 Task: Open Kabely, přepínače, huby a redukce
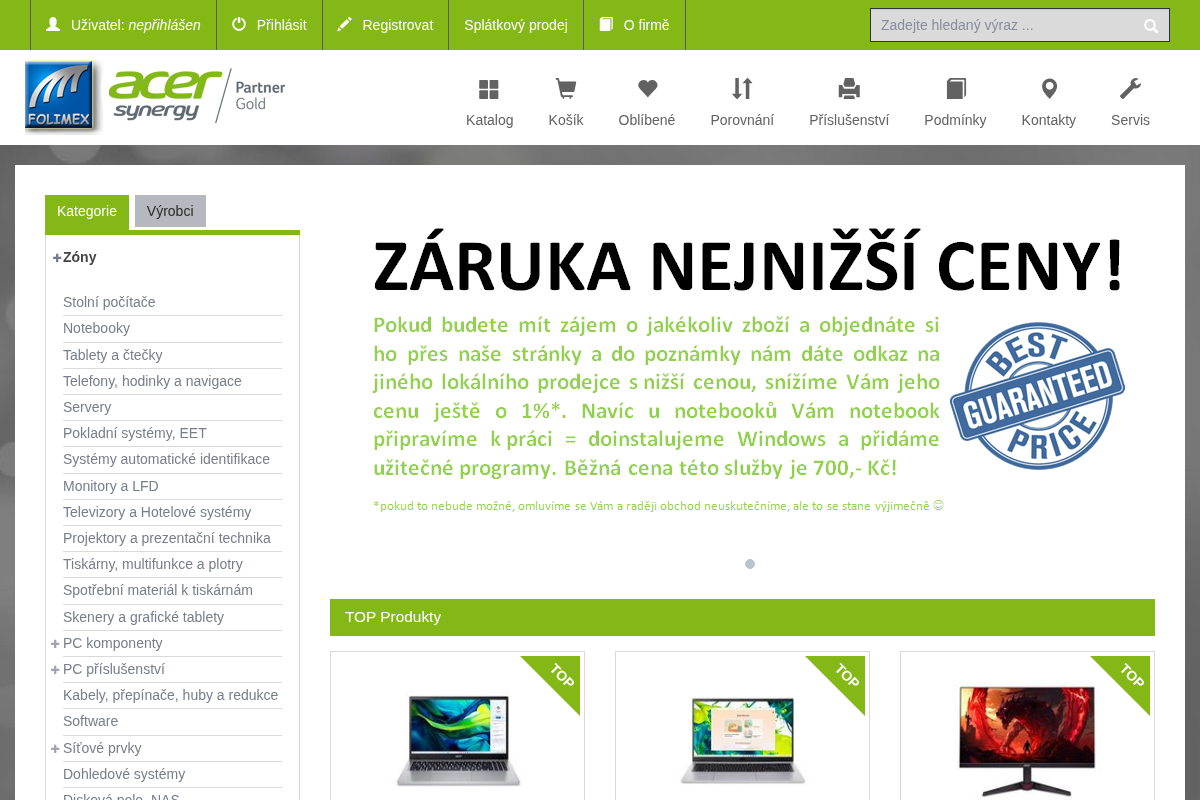point(170,695)
